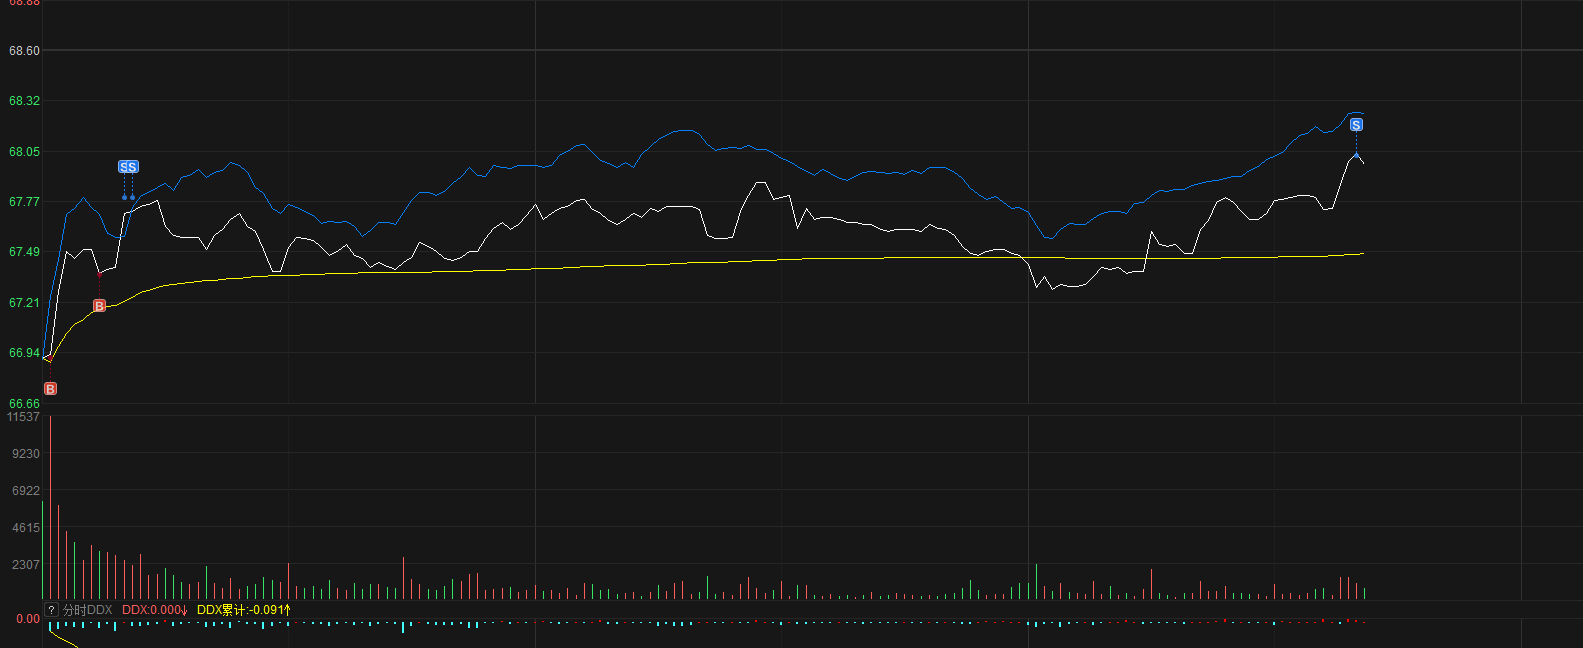Open the help question-mark icon beside 分时DDX
This screenshot has width=1583, height=648.
click(x=51, y=610)
